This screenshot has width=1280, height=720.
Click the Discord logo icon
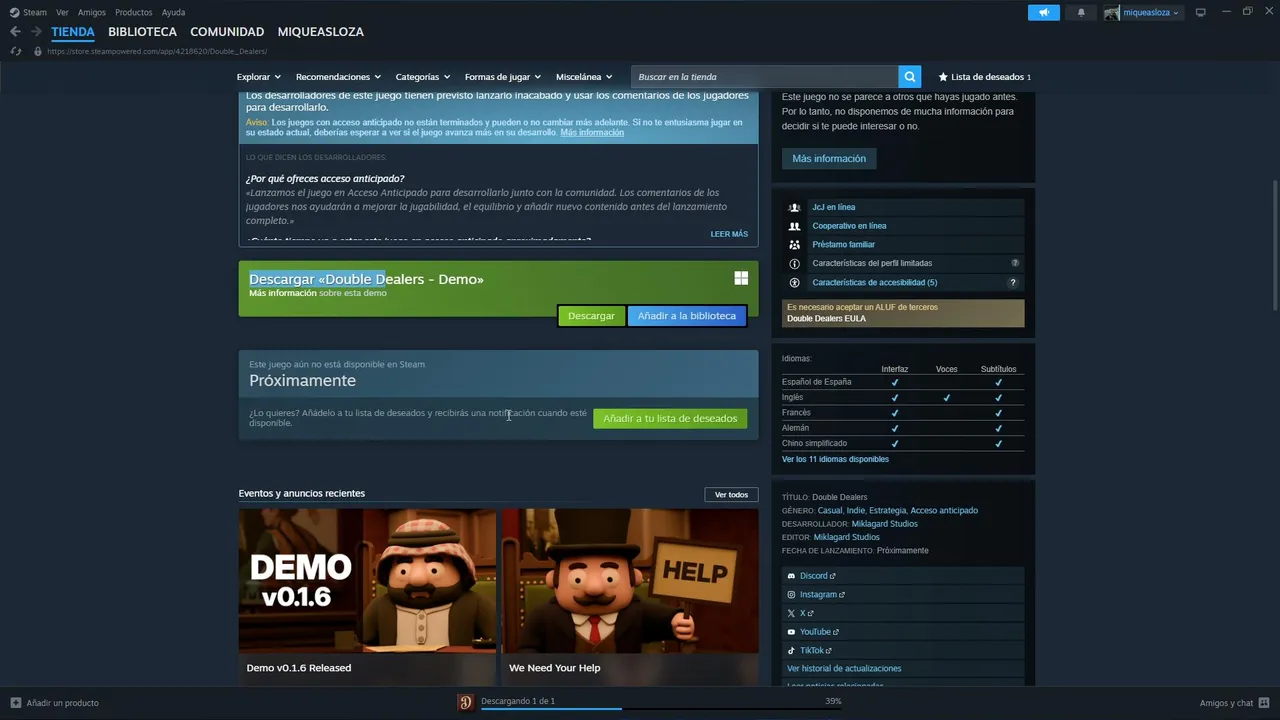click(x=791, y=576)
